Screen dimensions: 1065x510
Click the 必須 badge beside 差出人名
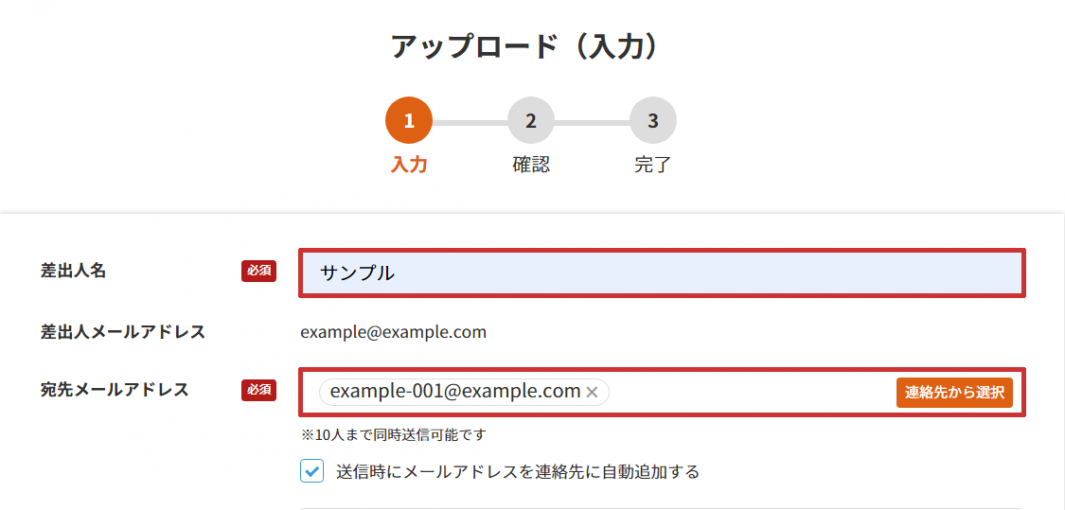tap(258, 270)
